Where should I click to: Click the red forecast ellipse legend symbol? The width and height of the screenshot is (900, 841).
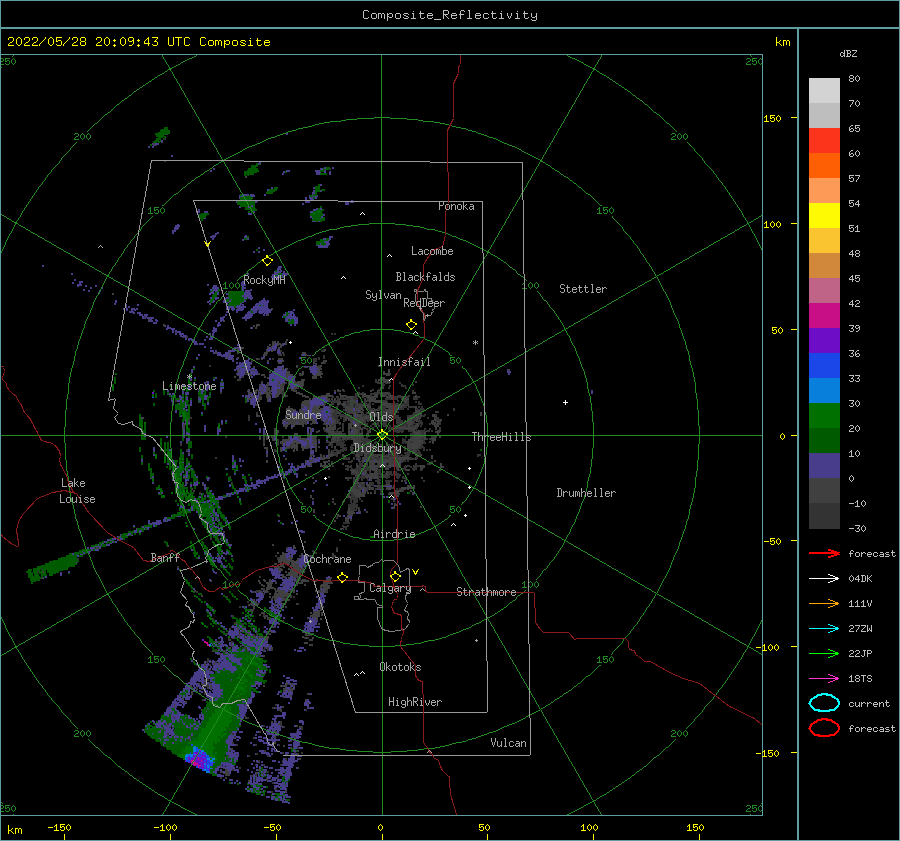point(824,727)
